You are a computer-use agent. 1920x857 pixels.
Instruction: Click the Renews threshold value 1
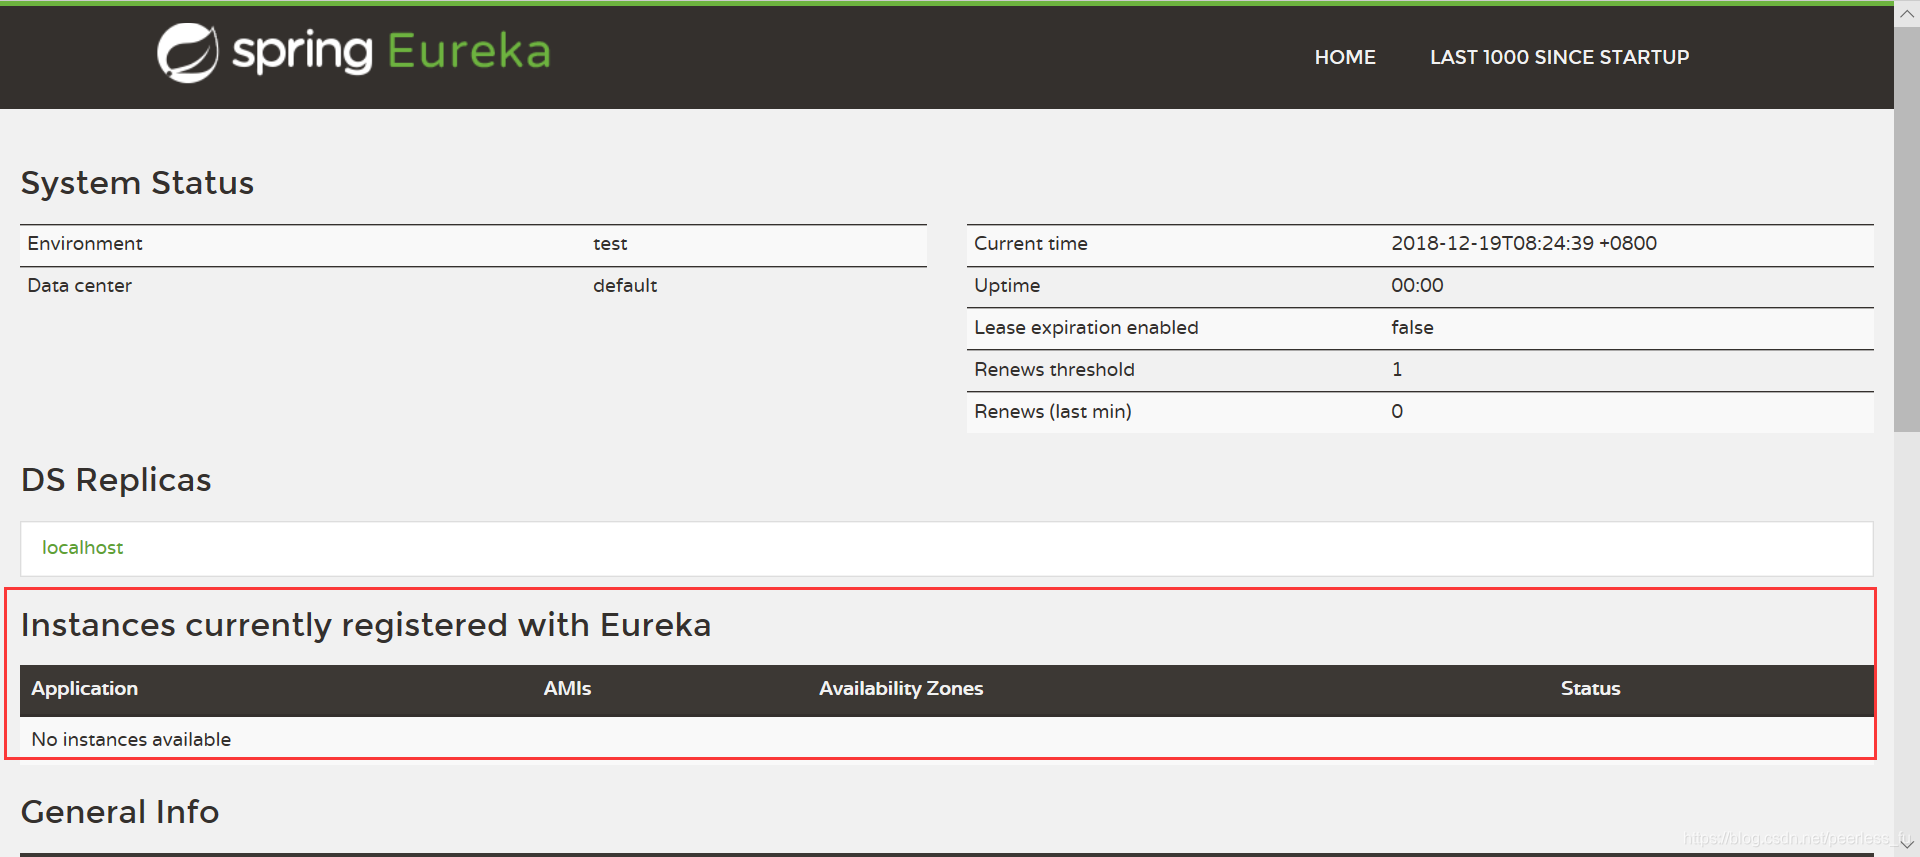tap(1397, 370)
